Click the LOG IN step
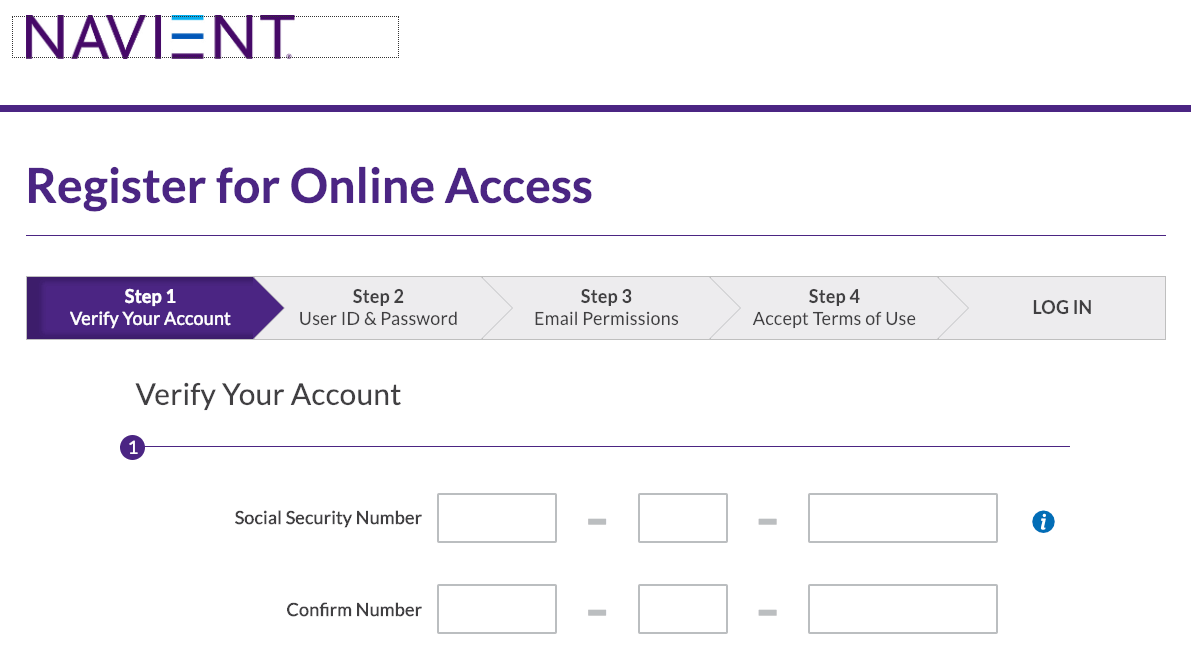 (1061, 308)
